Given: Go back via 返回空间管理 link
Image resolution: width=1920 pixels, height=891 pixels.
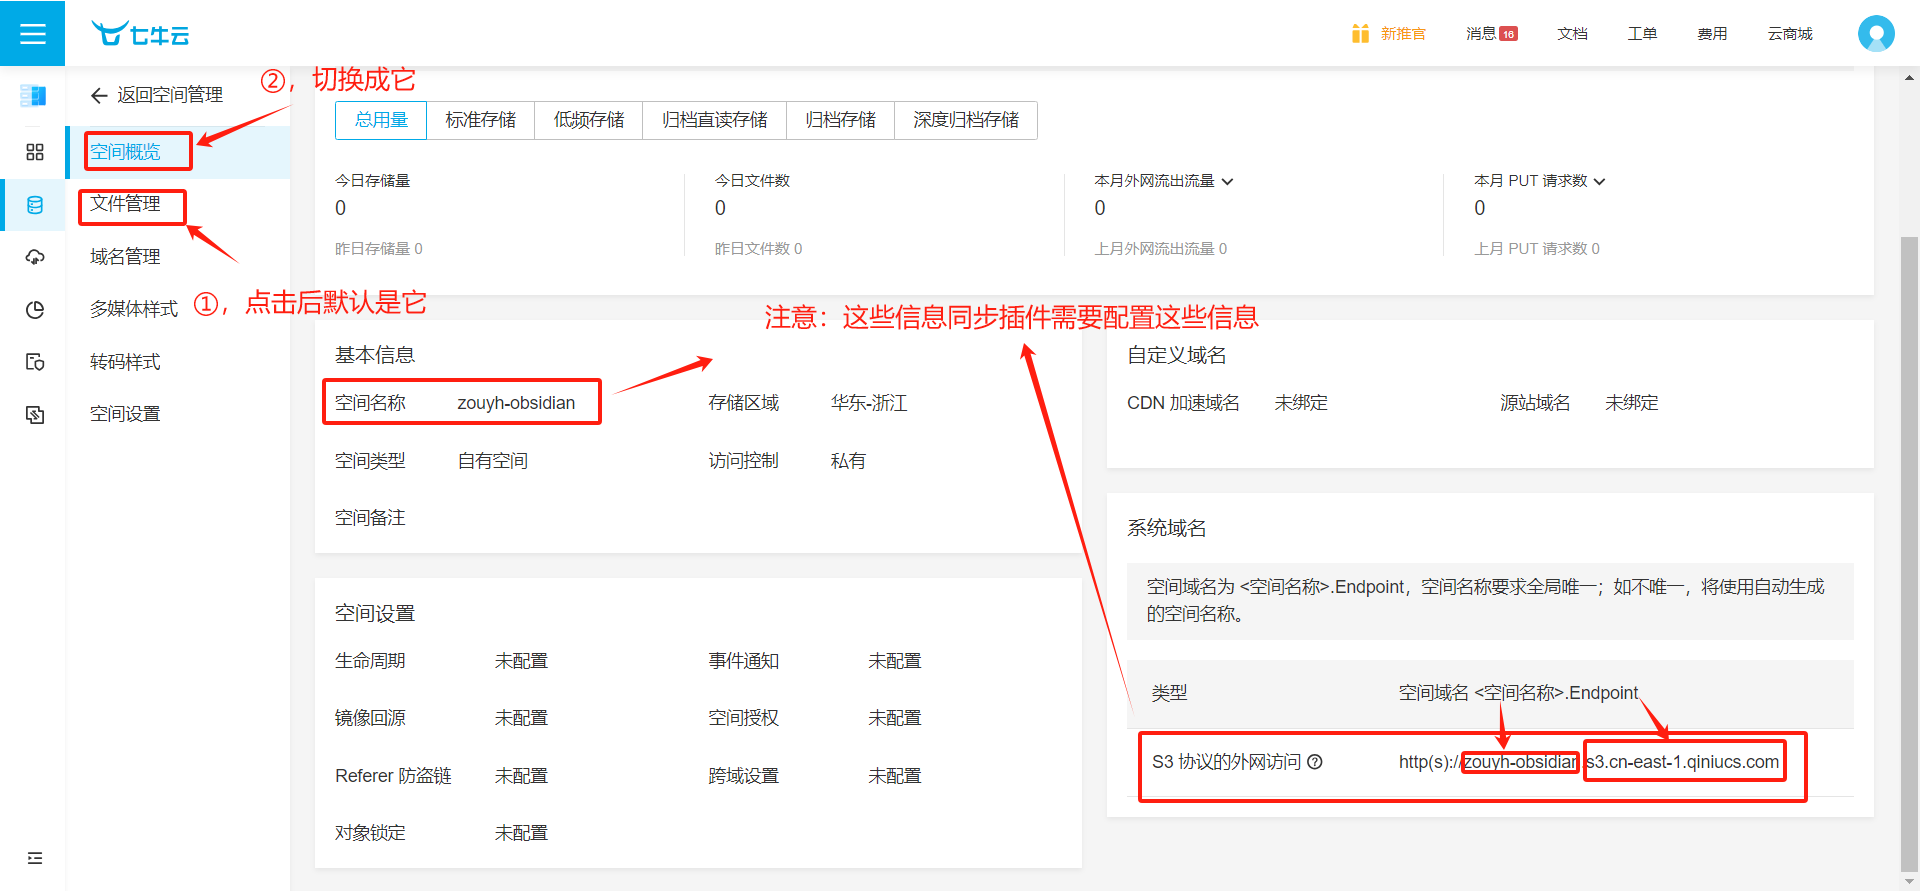Looking at the screenshot, I should pos(157,95).
